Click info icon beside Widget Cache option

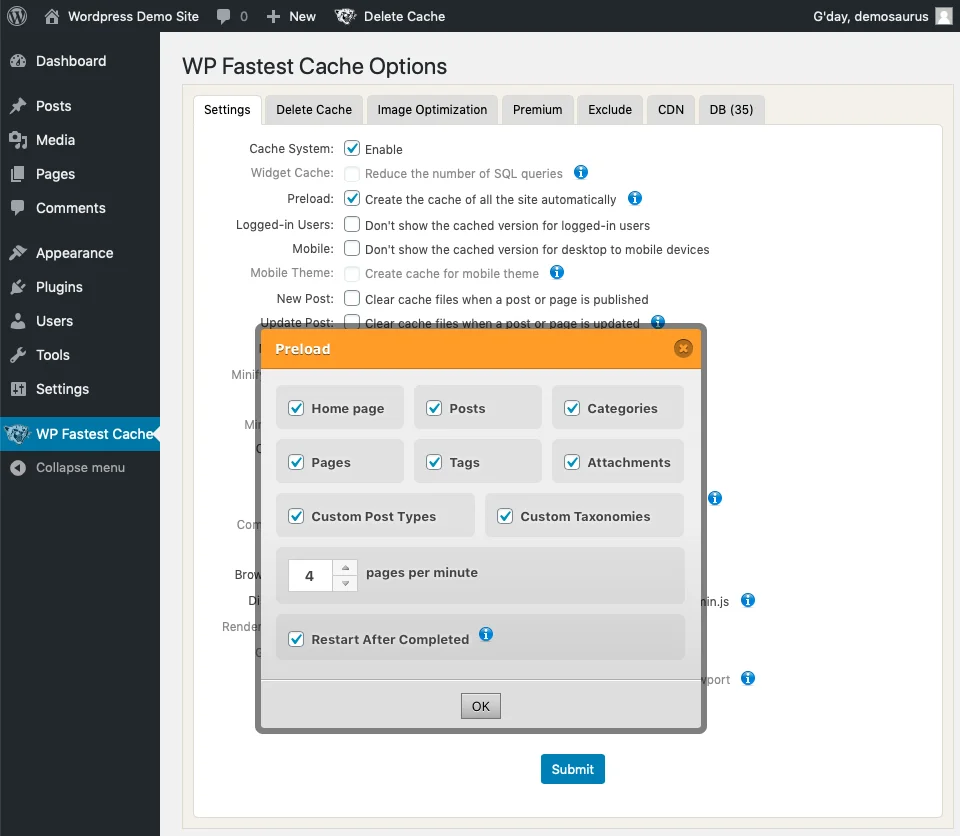(580, 172)
